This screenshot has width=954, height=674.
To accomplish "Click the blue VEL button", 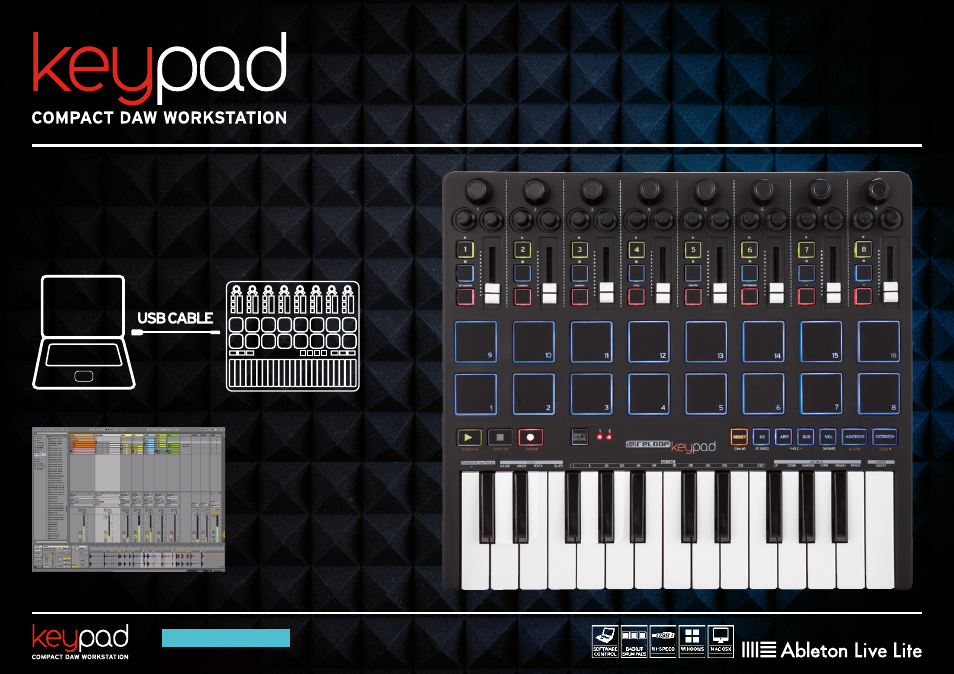I will 828,437.
